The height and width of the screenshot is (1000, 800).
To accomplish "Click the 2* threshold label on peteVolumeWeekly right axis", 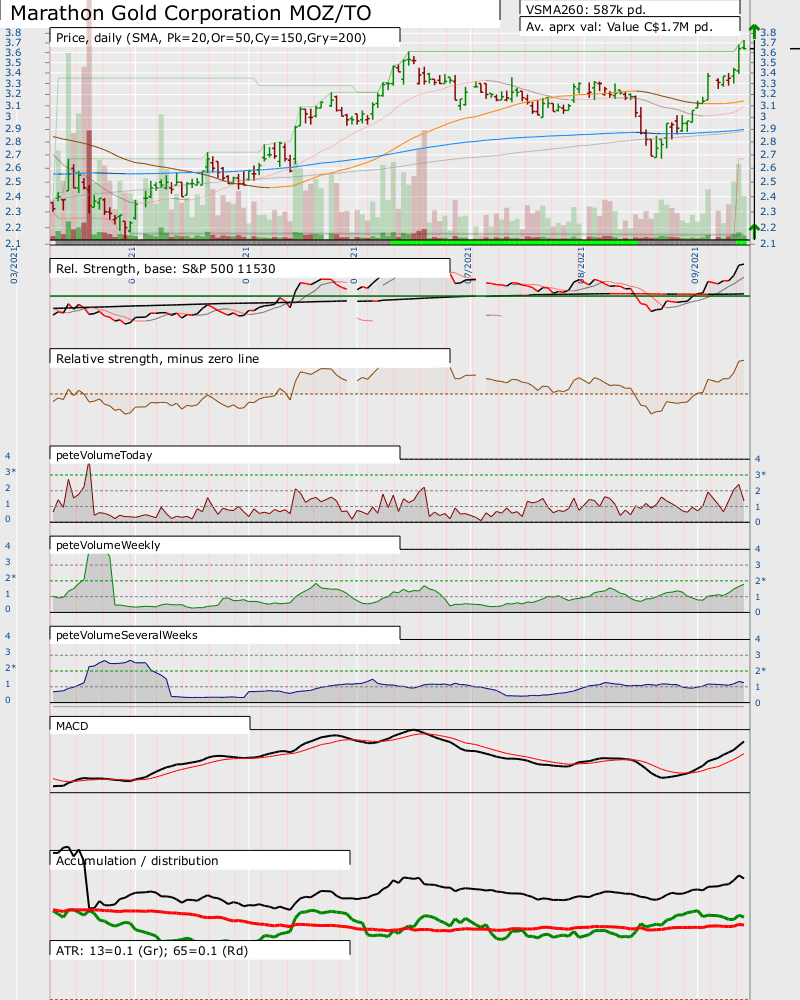I will click(x=760, y=580).
